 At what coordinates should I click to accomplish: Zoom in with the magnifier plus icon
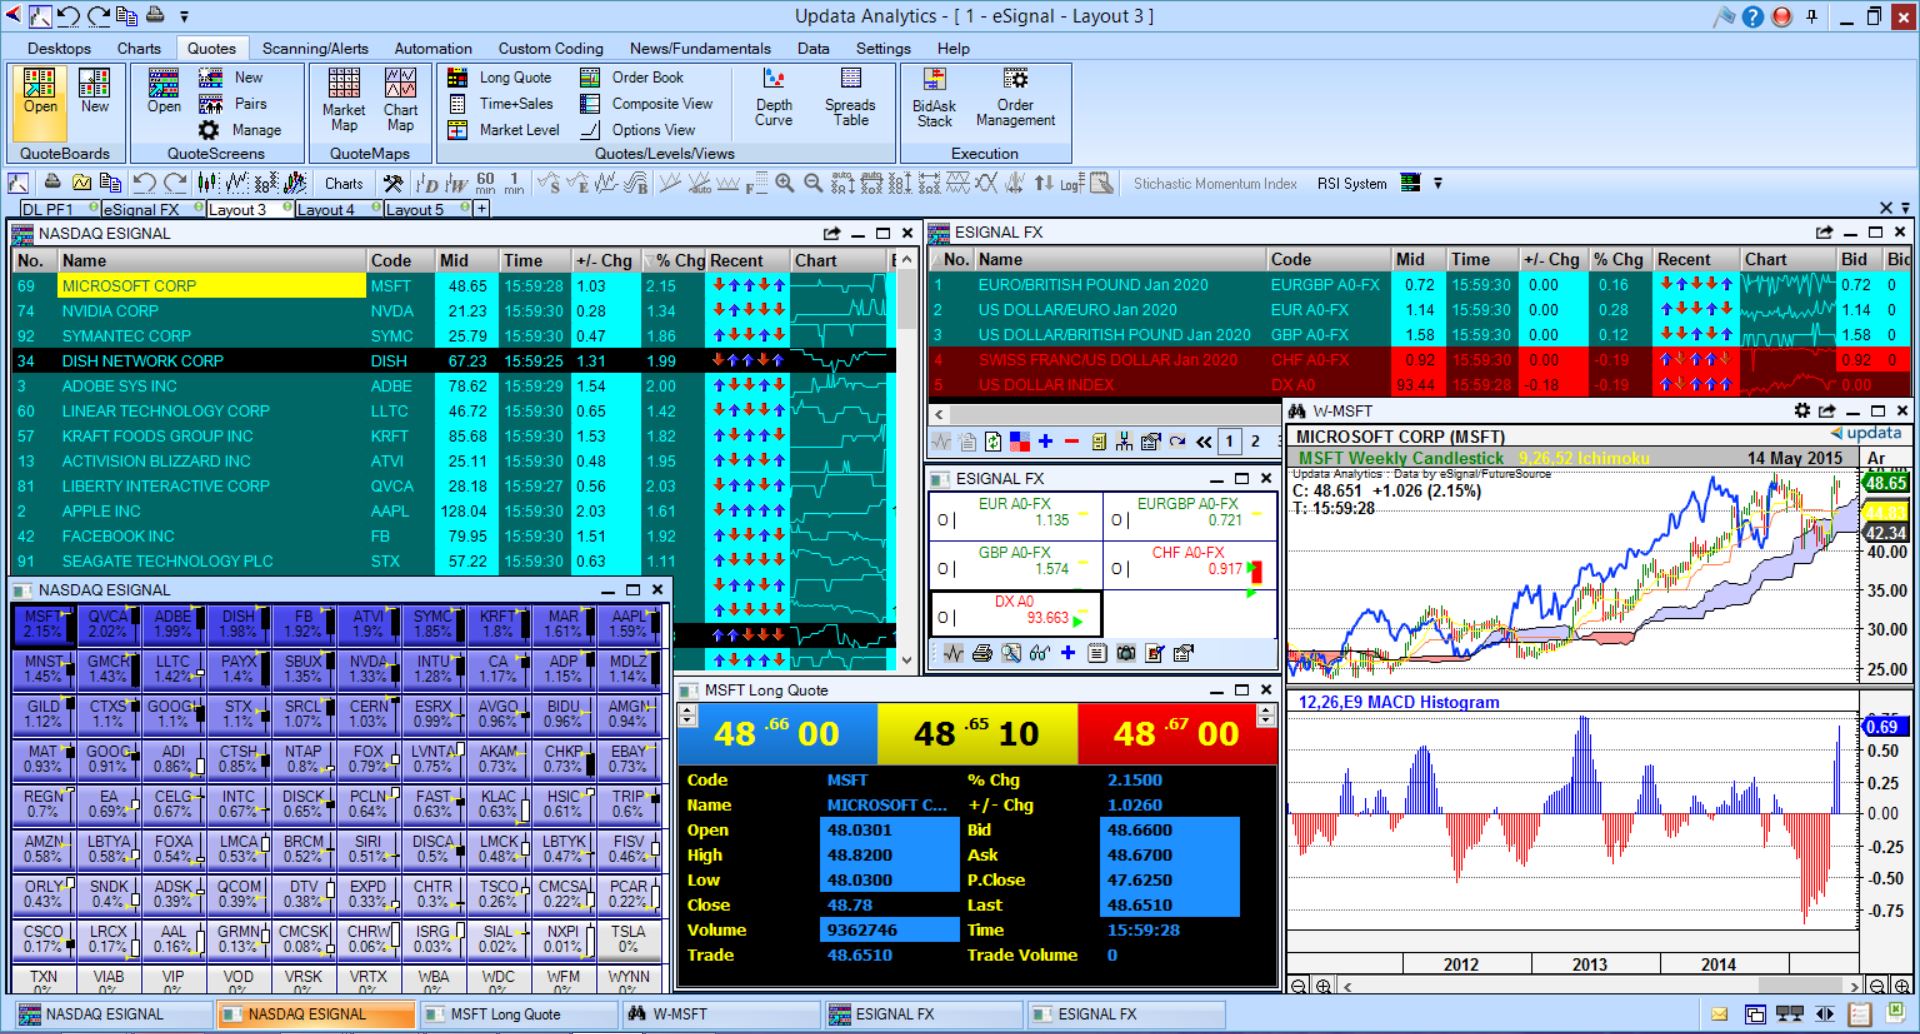point(785,183)
